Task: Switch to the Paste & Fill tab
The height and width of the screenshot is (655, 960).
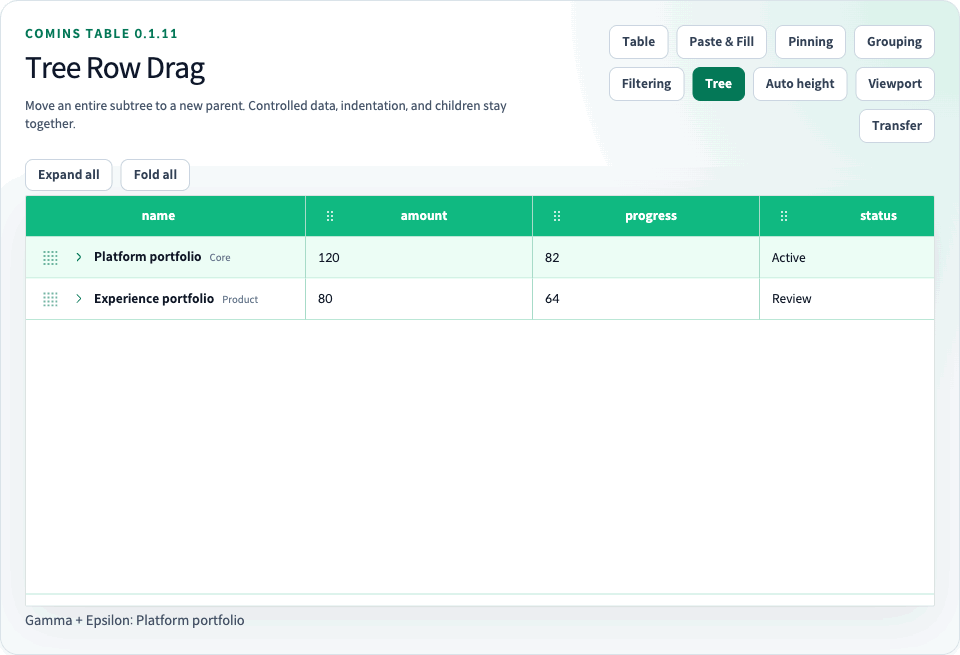Action: pyautogui.click(x=721, y=42)
